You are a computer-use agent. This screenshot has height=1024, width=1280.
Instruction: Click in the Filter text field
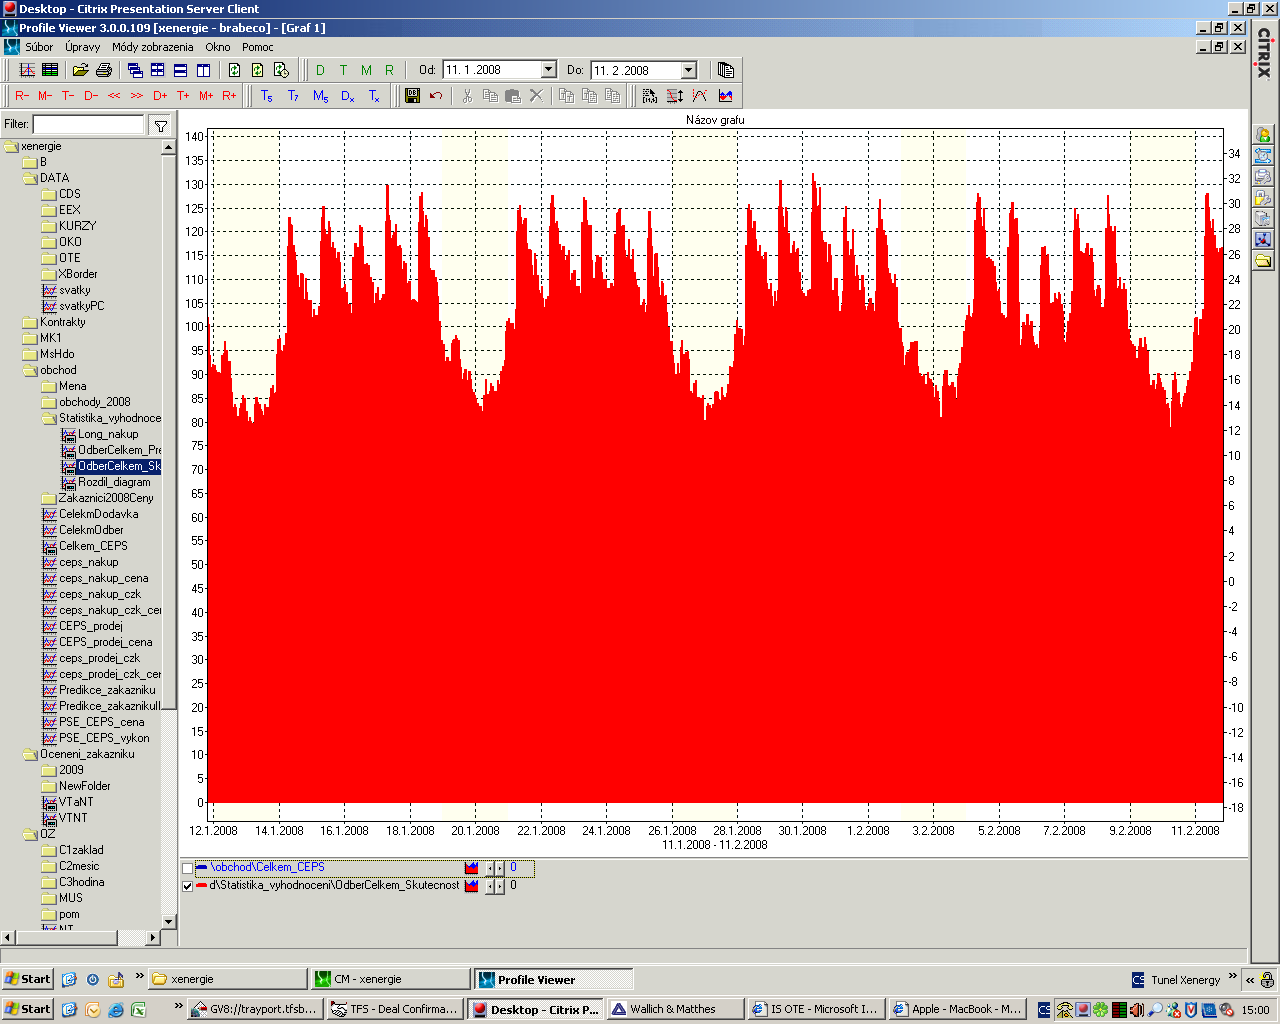click(89, 125)
